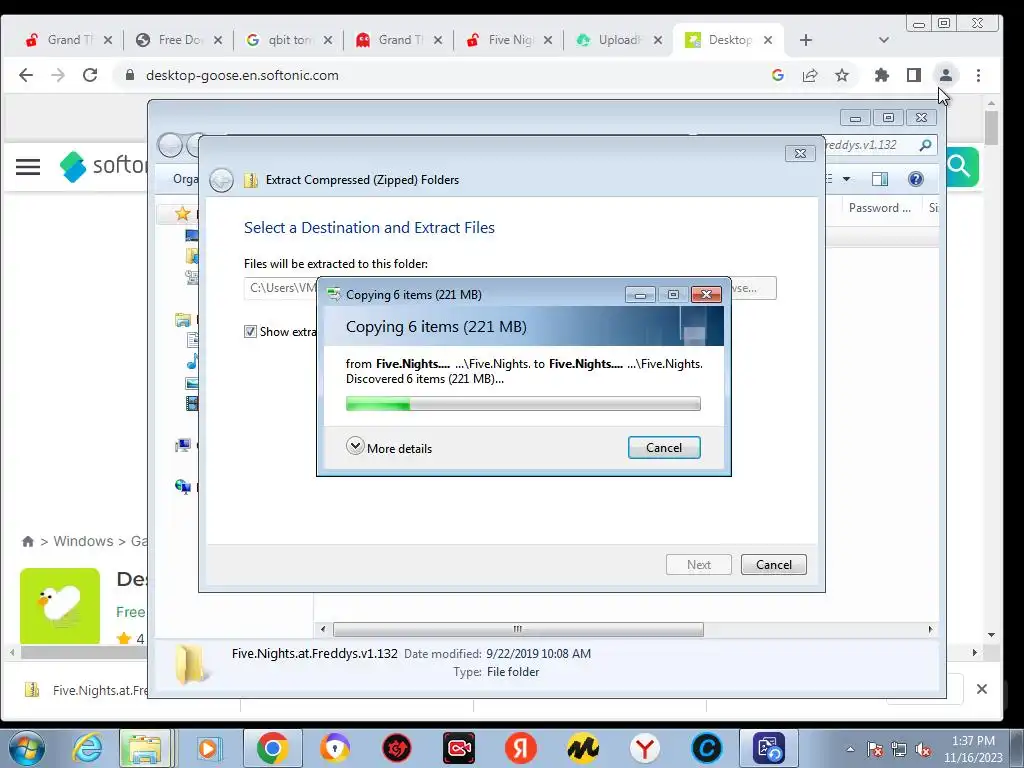The width and height of the screenshot is (1024, 768).
Task: Click the share page icon
Action: click(810, 75)
